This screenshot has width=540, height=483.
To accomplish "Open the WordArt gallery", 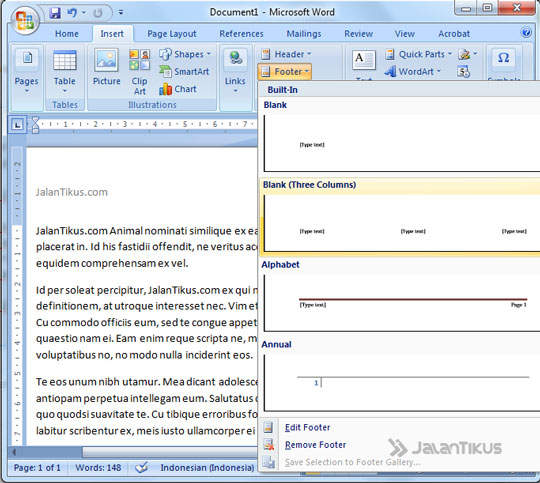I will point(413,72).
